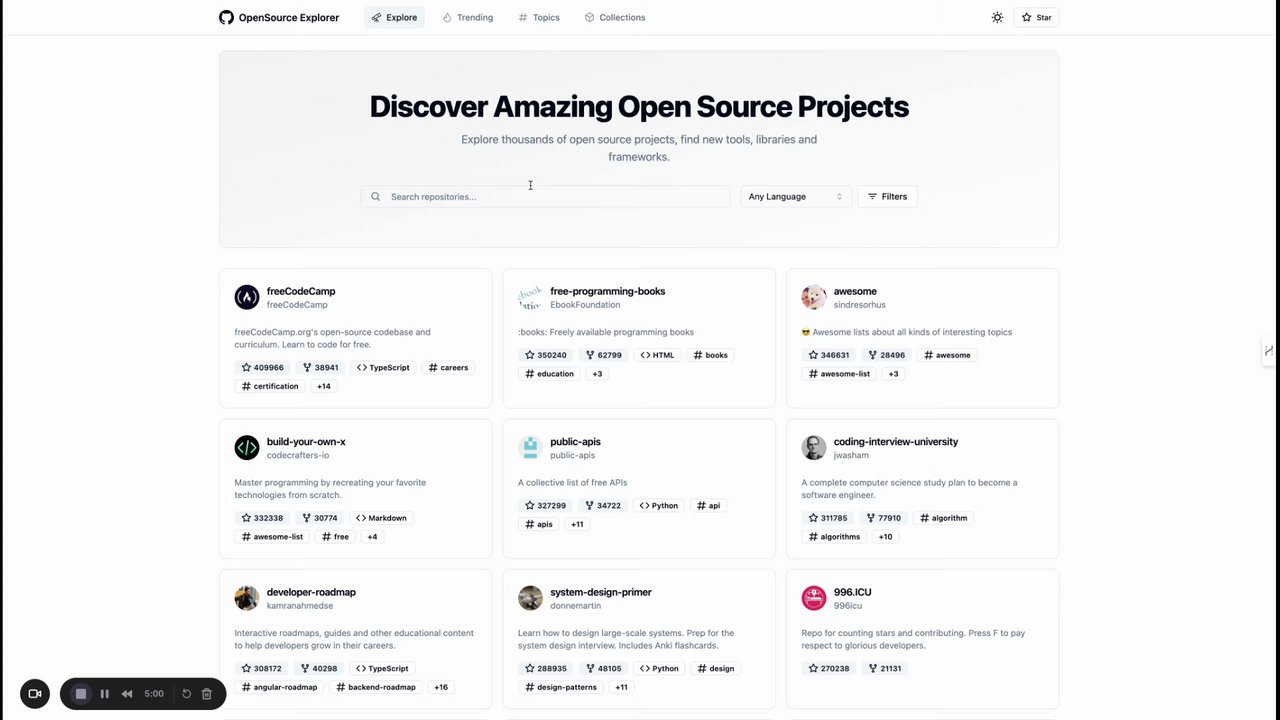Click the EbookFoundation avatar image

click(x=530, y=297)
